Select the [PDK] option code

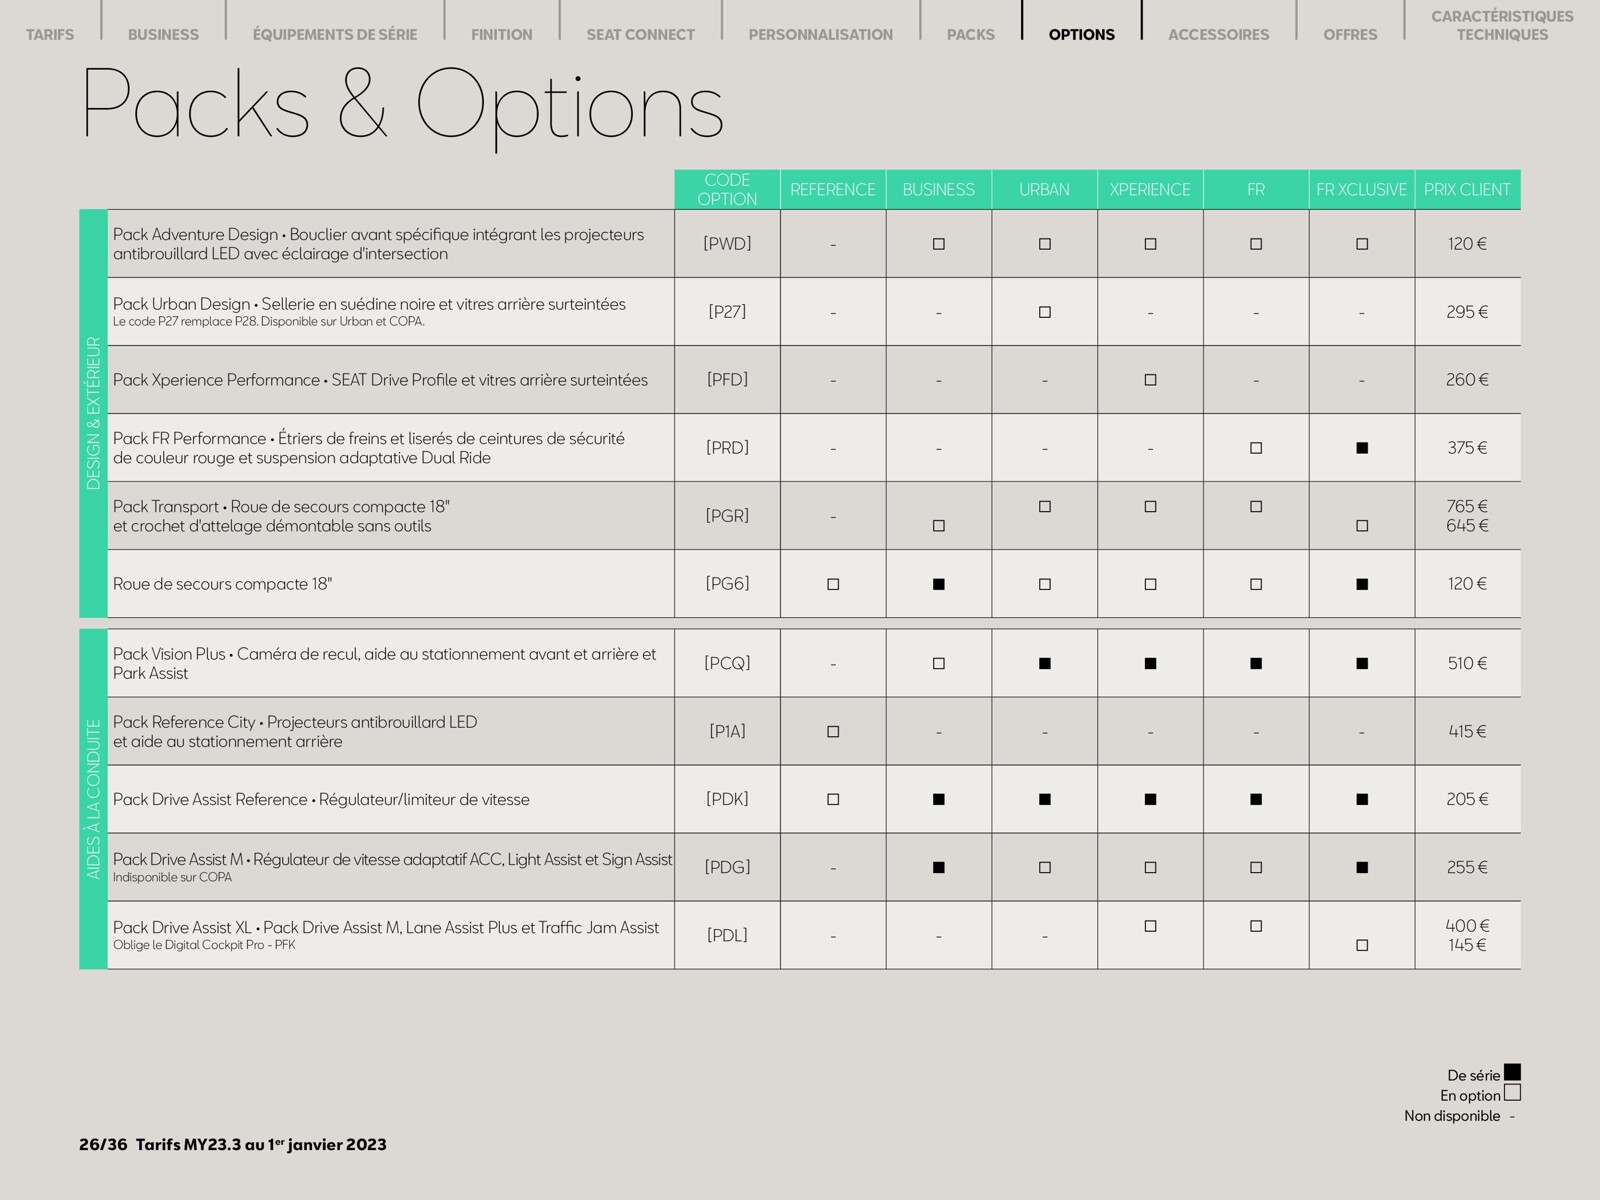click(x=727, y=798)
